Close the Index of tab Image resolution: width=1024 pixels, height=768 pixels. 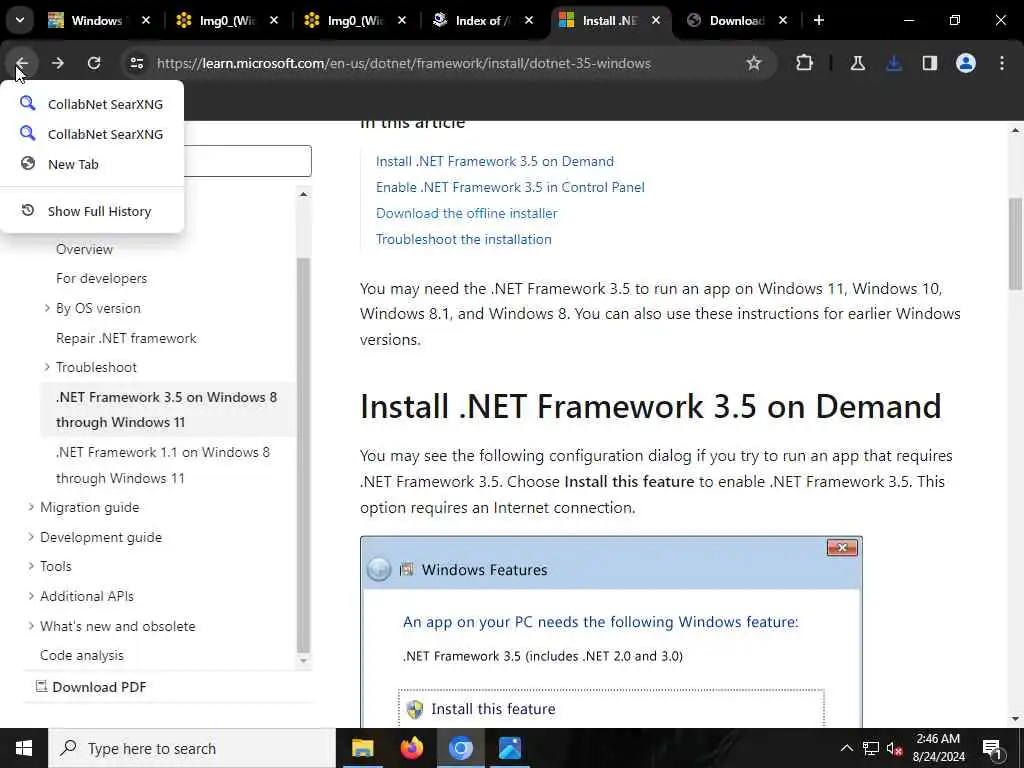pyautogui.click(x=528, y=21)
